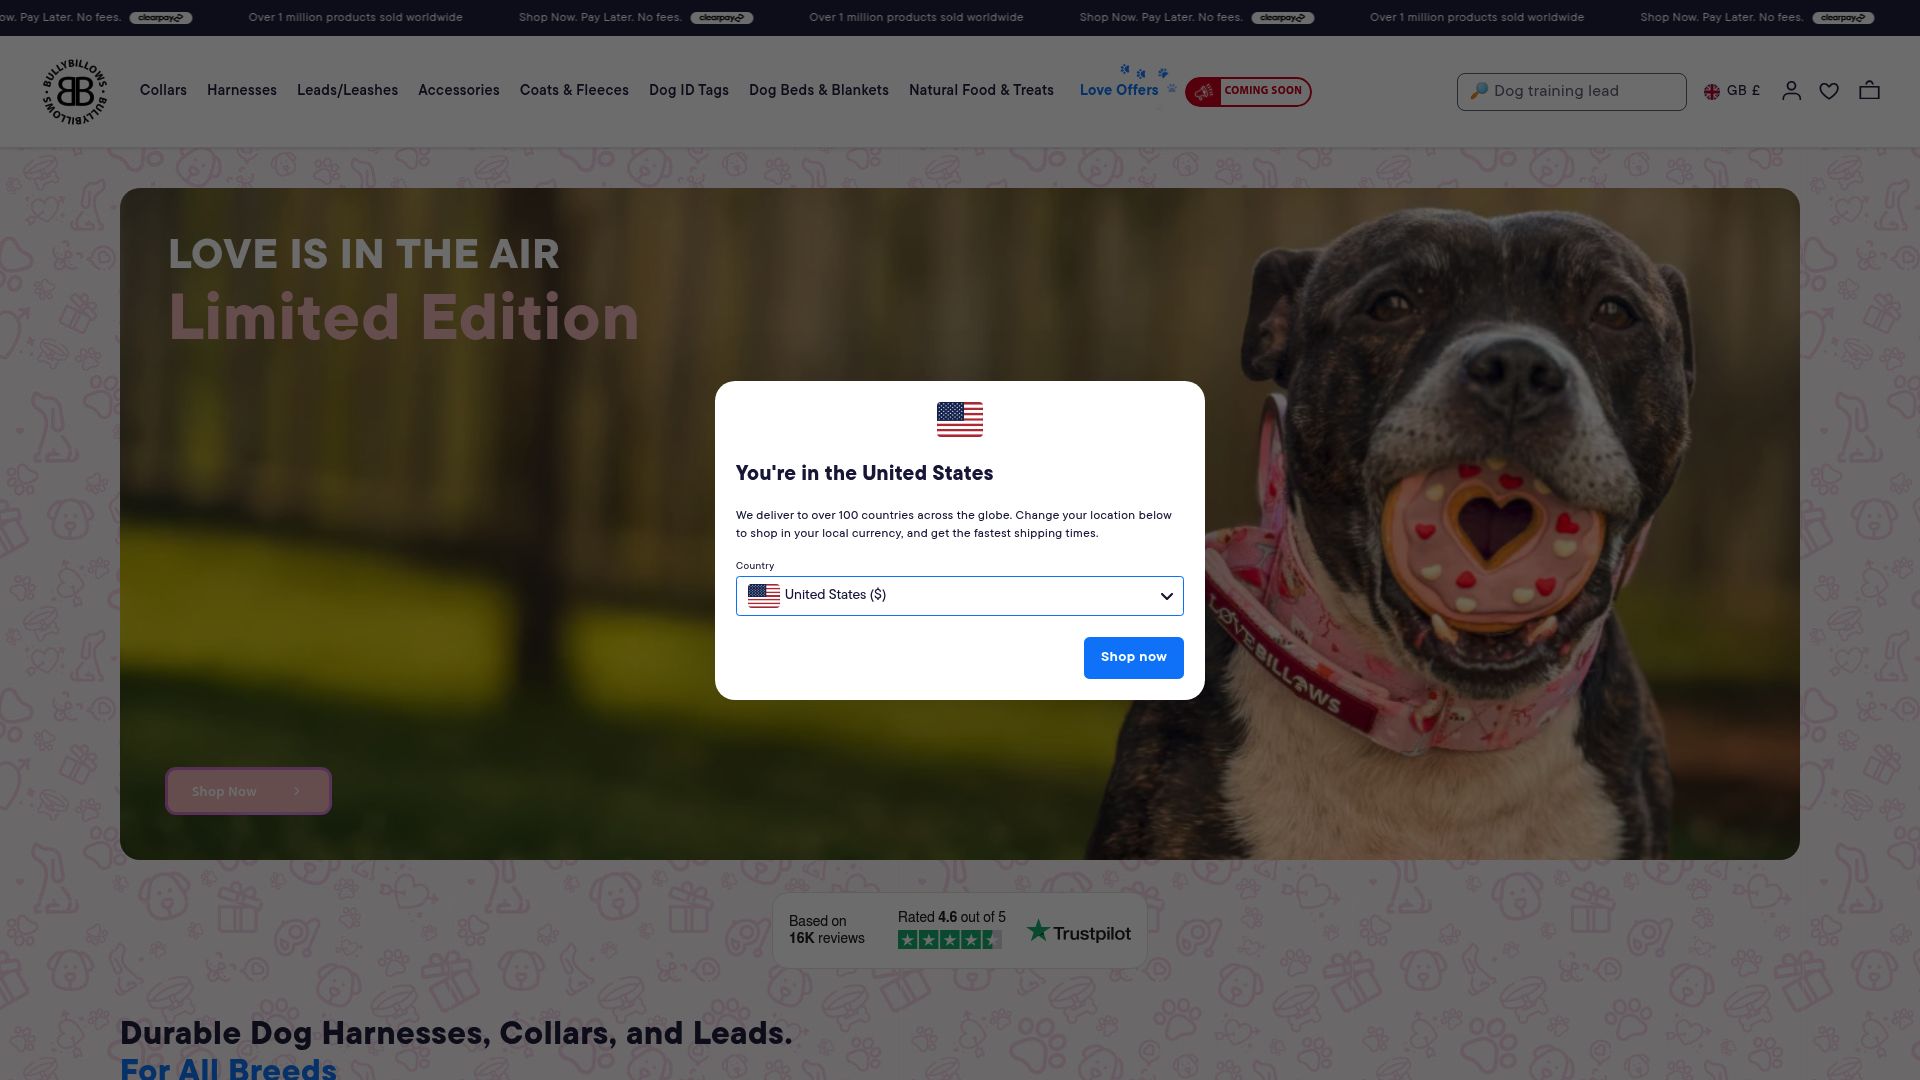The image size is (1920, 1080).
Task: Expand the Country dropdown in popup
Action: (960, 596)
